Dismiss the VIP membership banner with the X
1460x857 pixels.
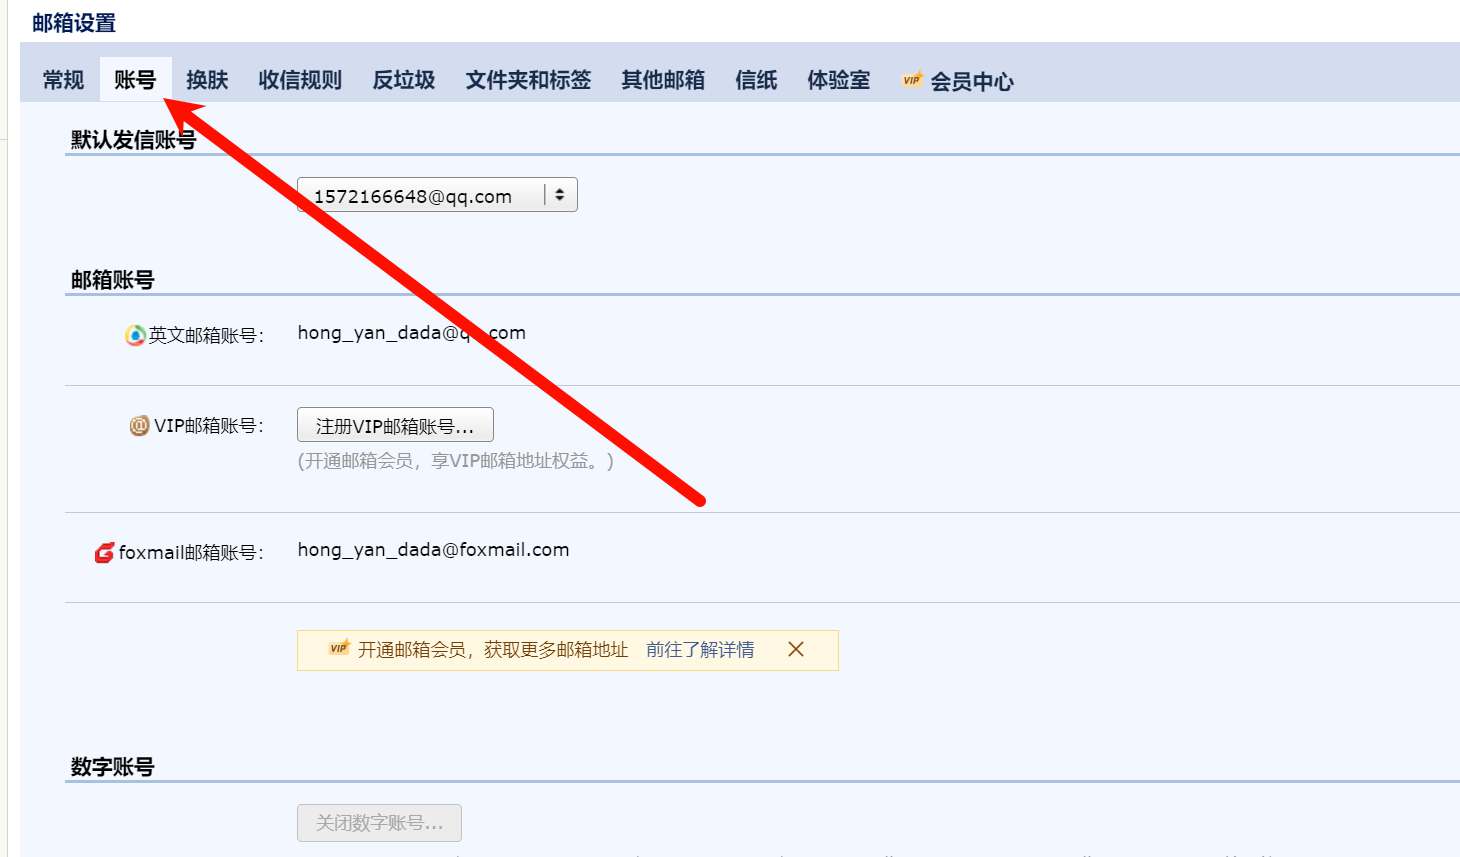point(796,649)
